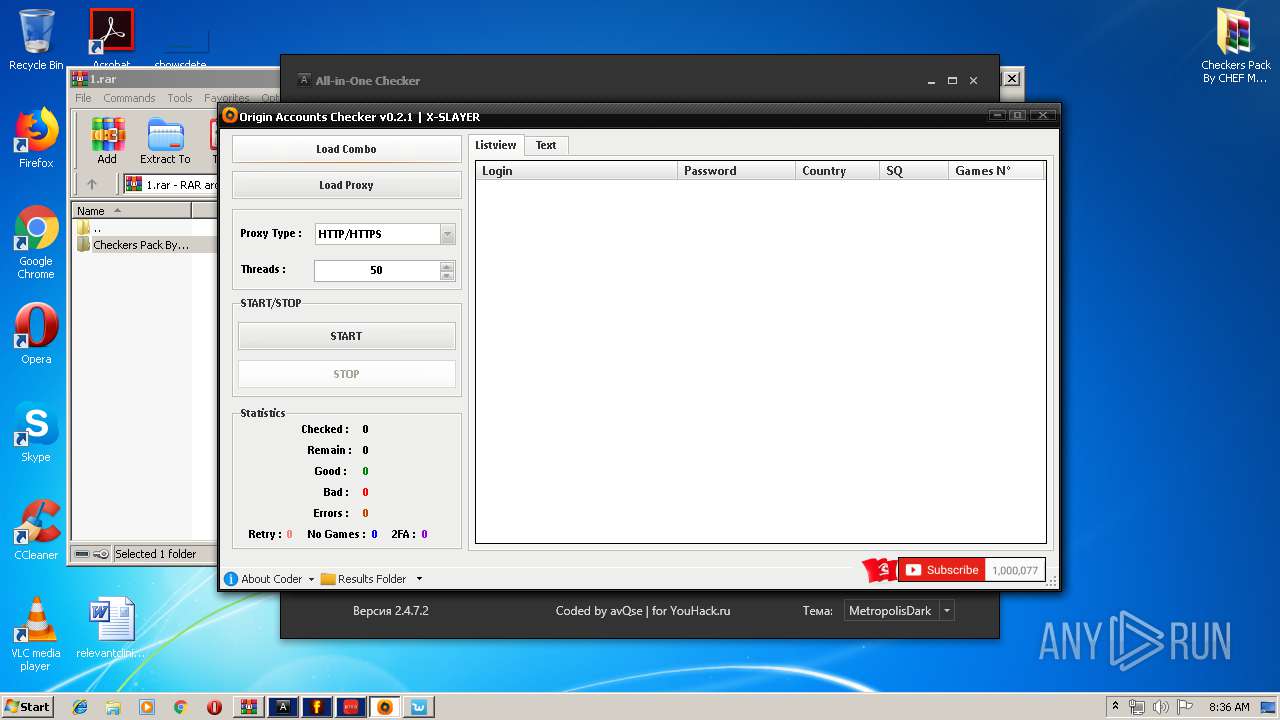Click WinRAR address bar showing 1.rar
Screen dimensions: 1280x720
[170, 185]
